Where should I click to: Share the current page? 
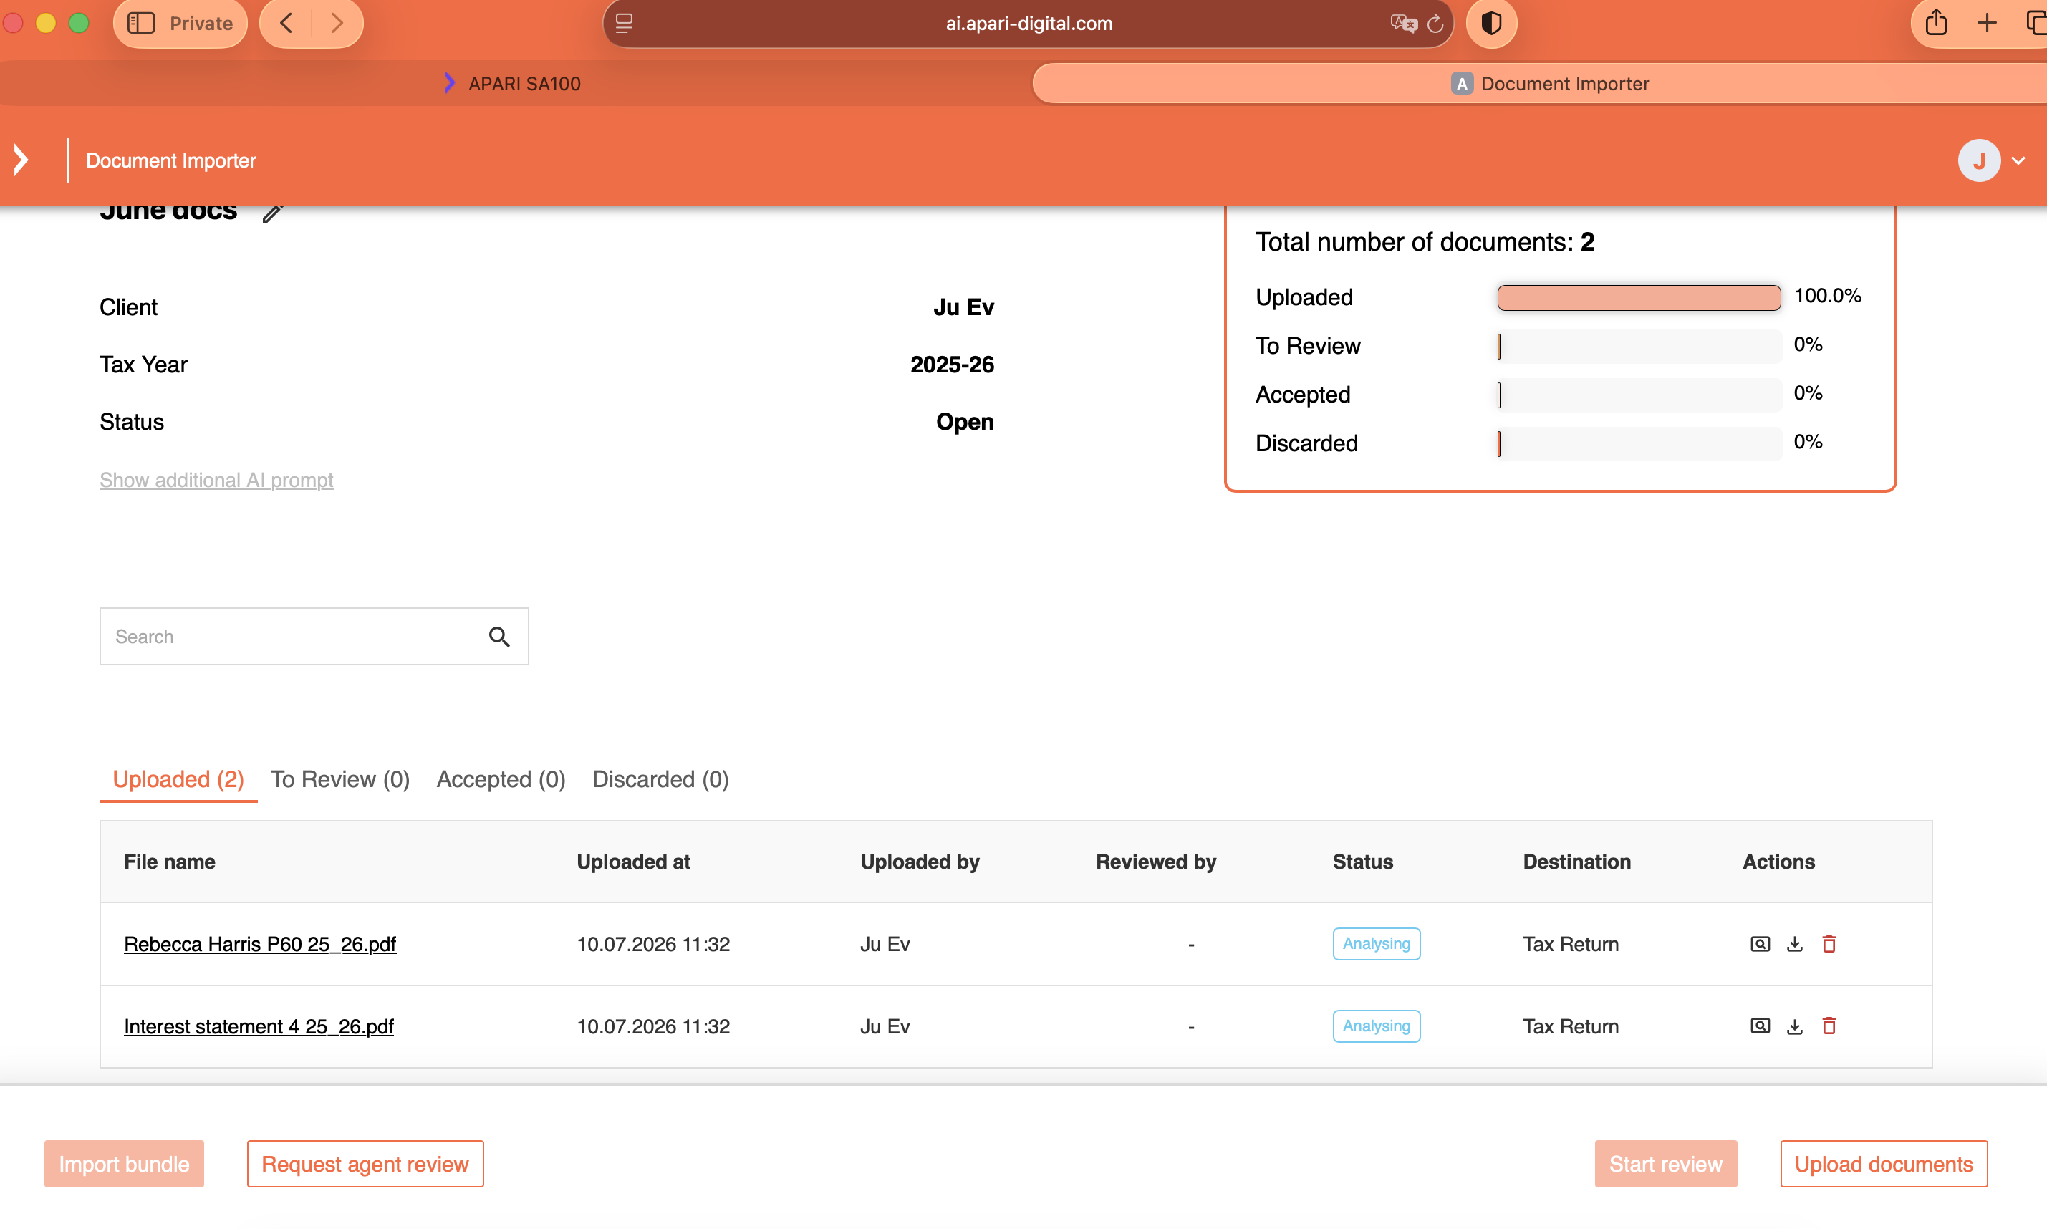pos(1936,23)
